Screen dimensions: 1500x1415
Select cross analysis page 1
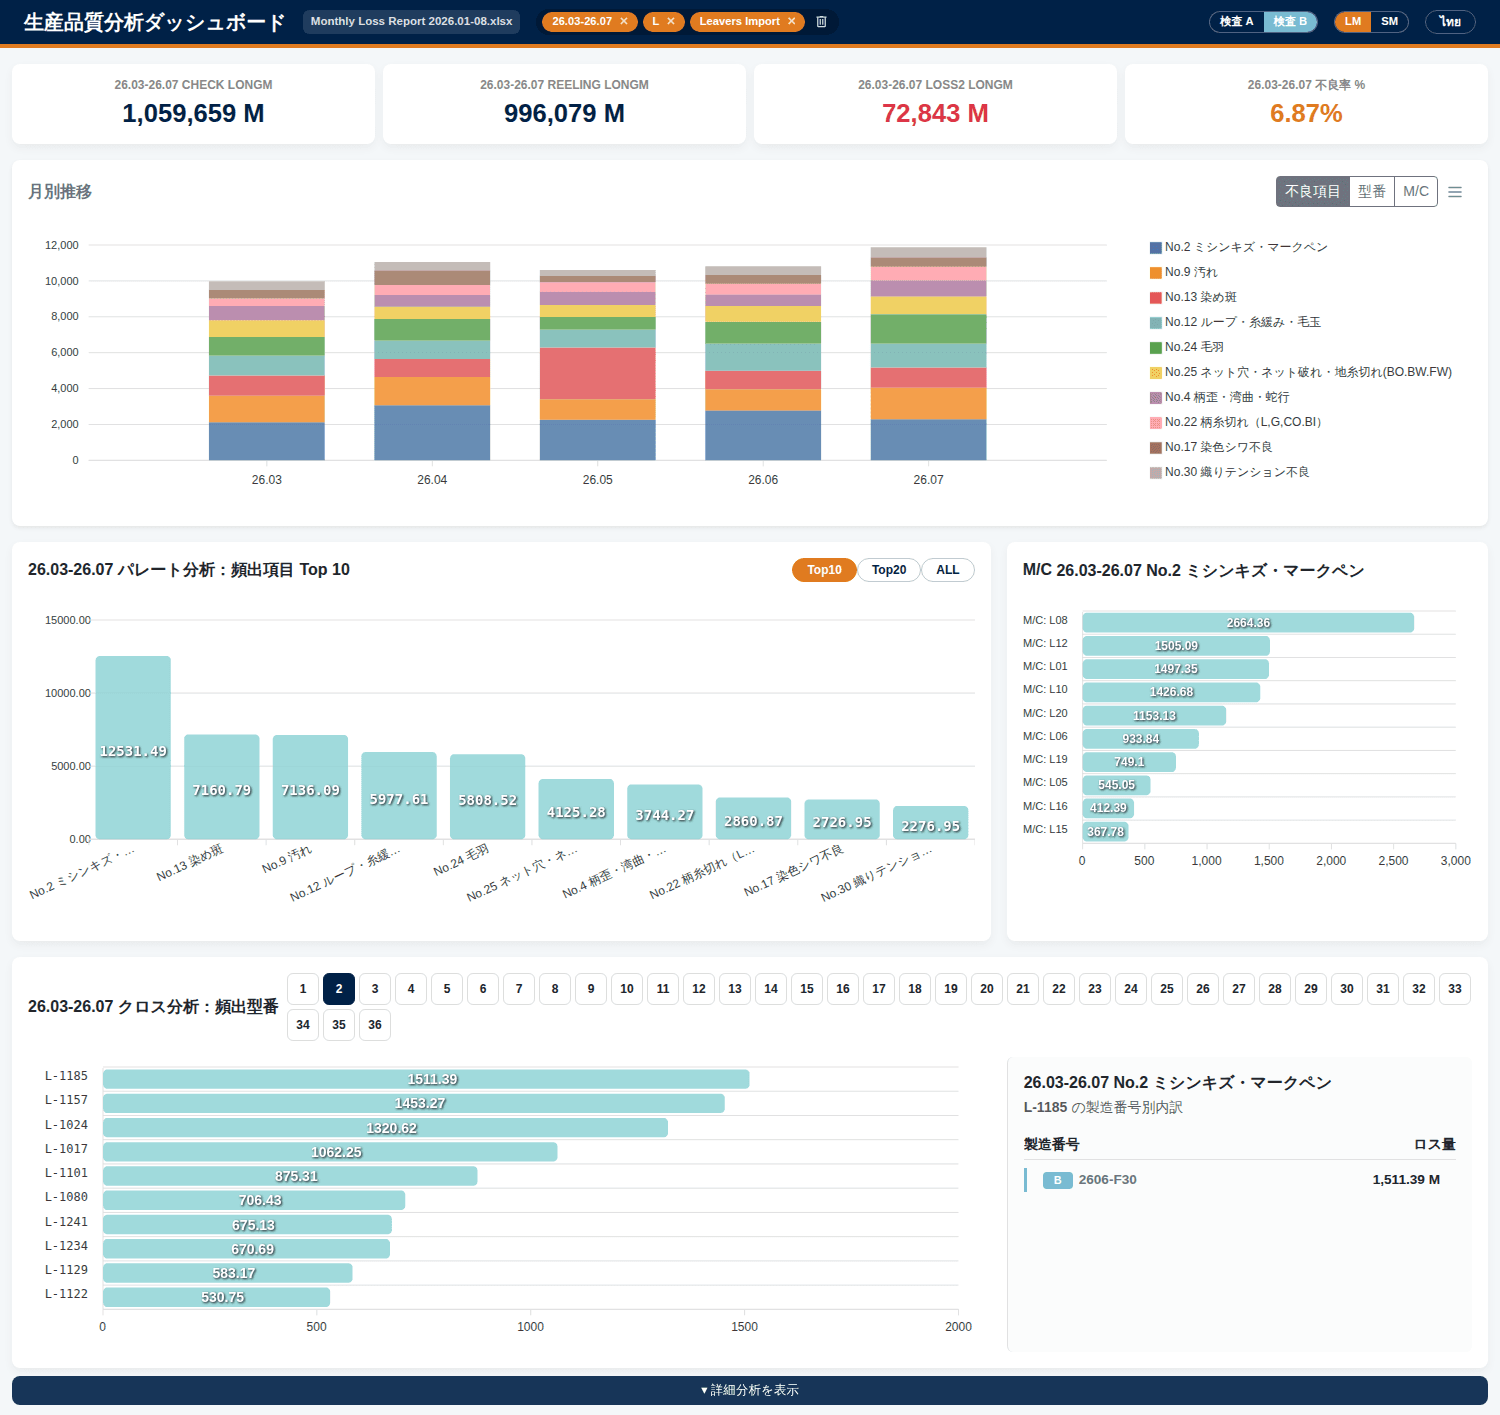click(x=303, y=989)
